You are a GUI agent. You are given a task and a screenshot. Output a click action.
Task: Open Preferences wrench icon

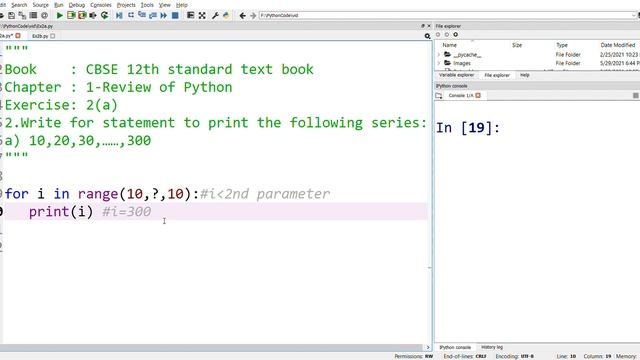215,15
